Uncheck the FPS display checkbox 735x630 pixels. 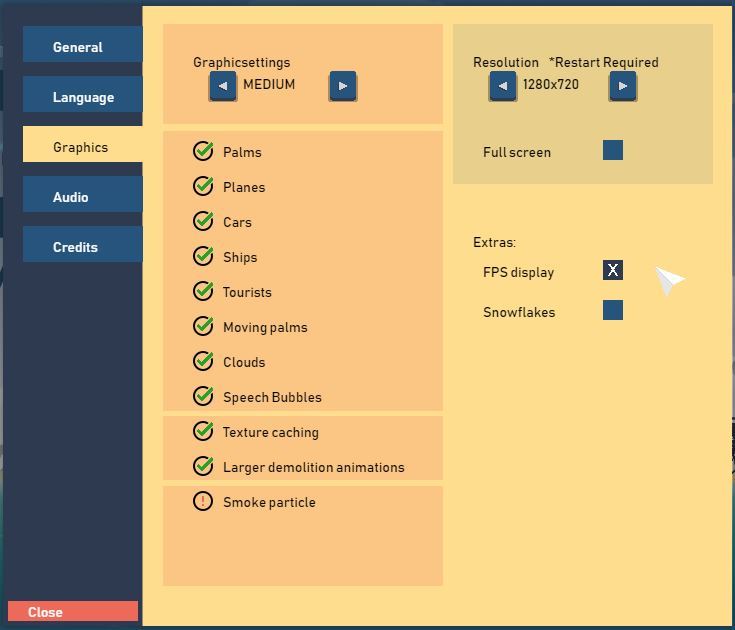613,270
